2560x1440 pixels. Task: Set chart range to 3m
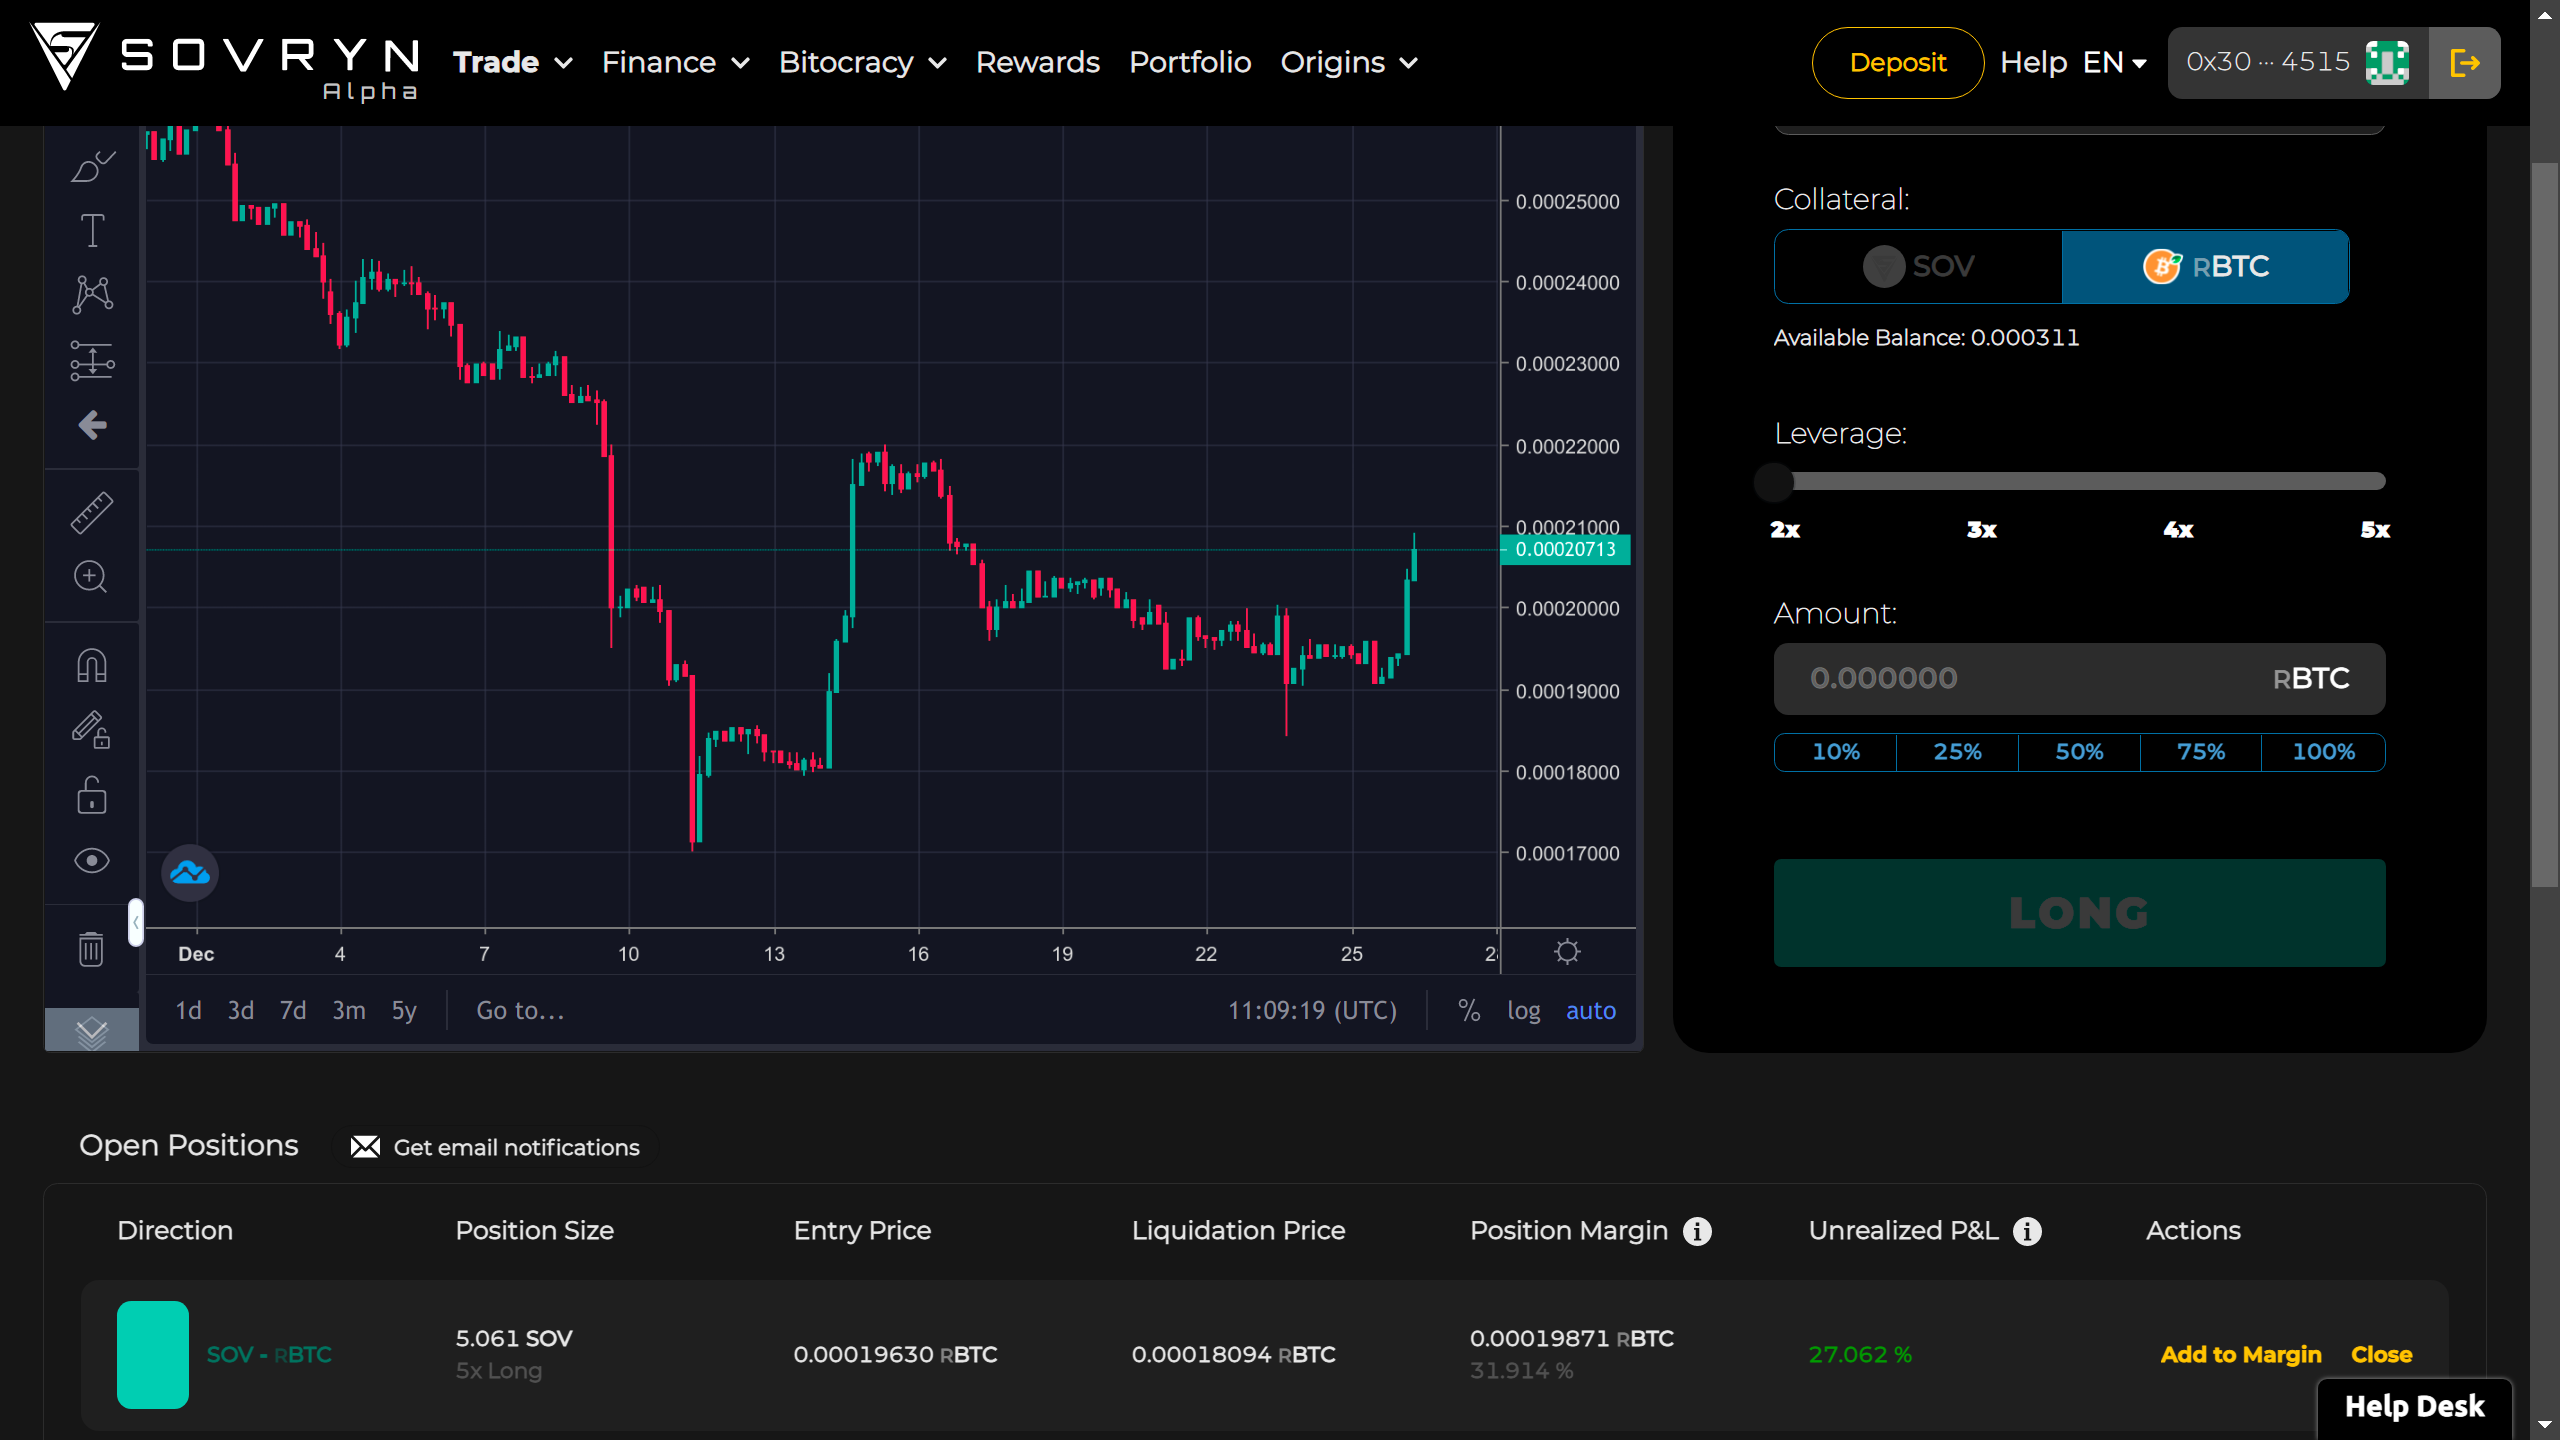[349, 1011]
